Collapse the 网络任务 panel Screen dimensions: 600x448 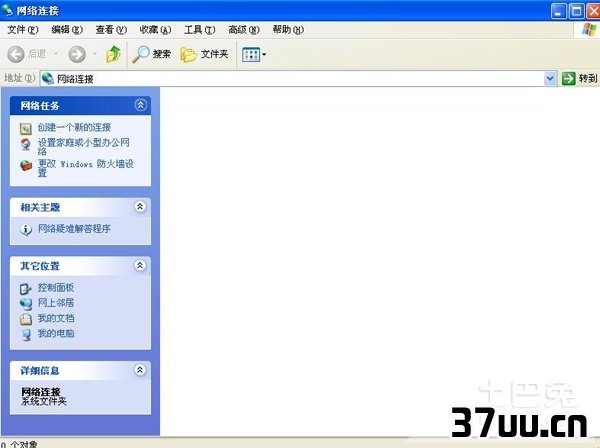[140, 105]
